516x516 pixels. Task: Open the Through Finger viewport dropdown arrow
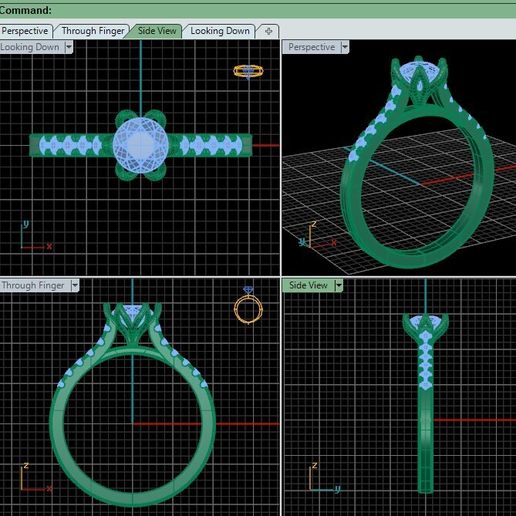[x=75, y=285]
